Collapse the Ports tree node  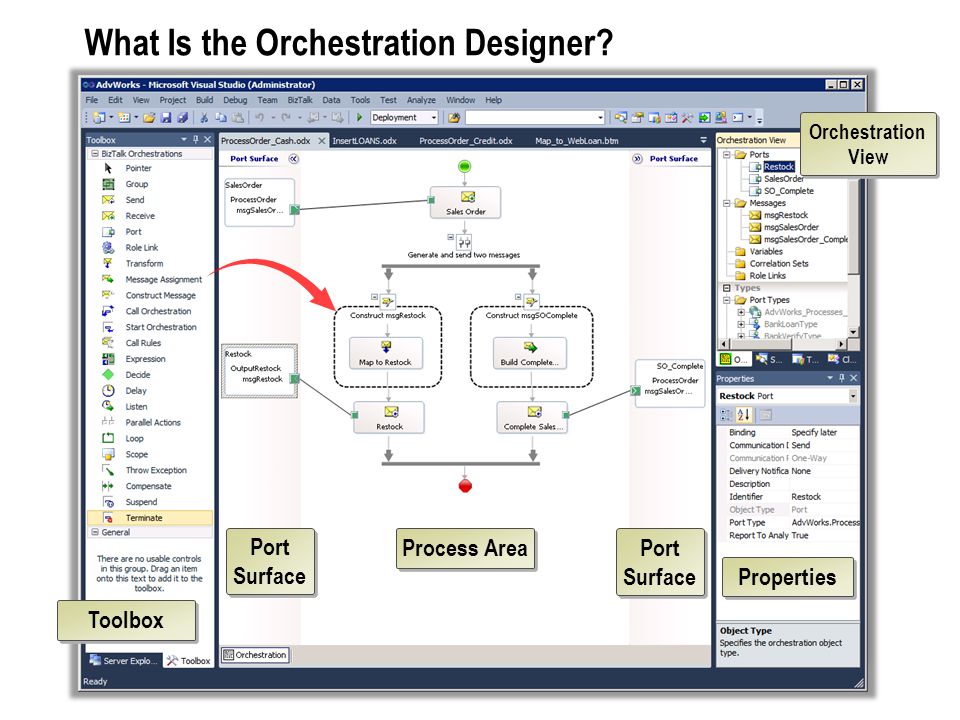[x=727, y=155]
